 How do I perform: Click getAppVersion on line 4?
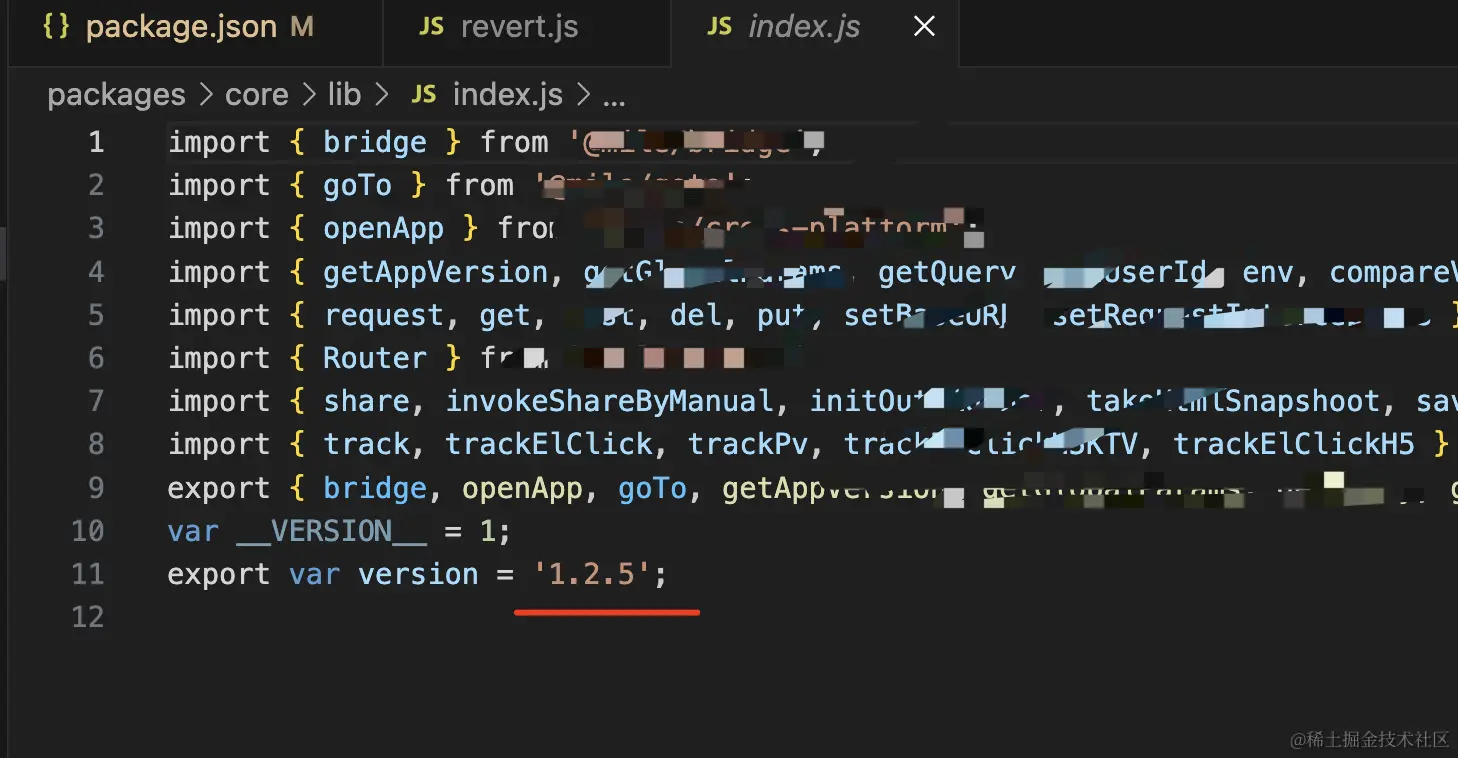[x=436, y=271]
